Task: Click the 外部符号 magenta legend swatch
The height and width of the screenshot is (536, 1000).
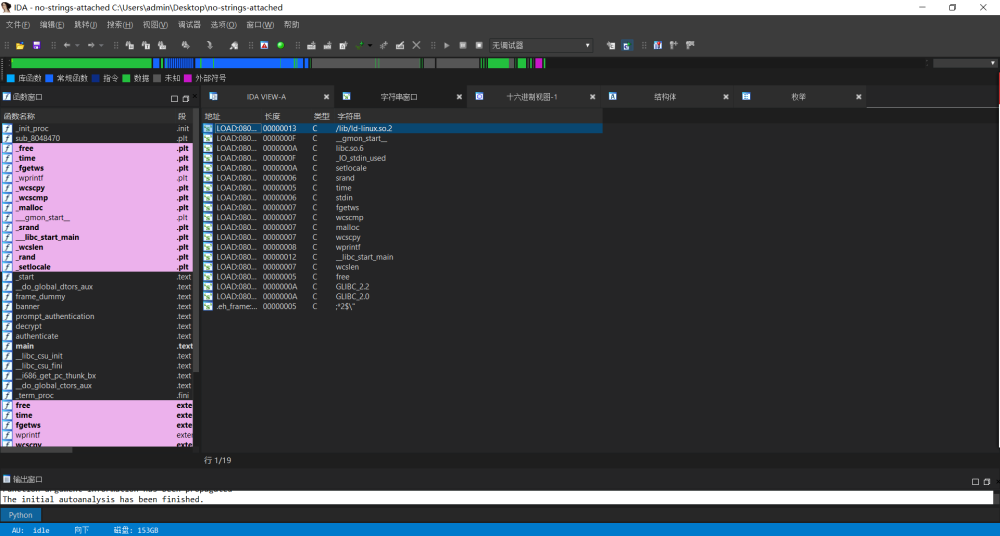Action: tap(188, 78)
